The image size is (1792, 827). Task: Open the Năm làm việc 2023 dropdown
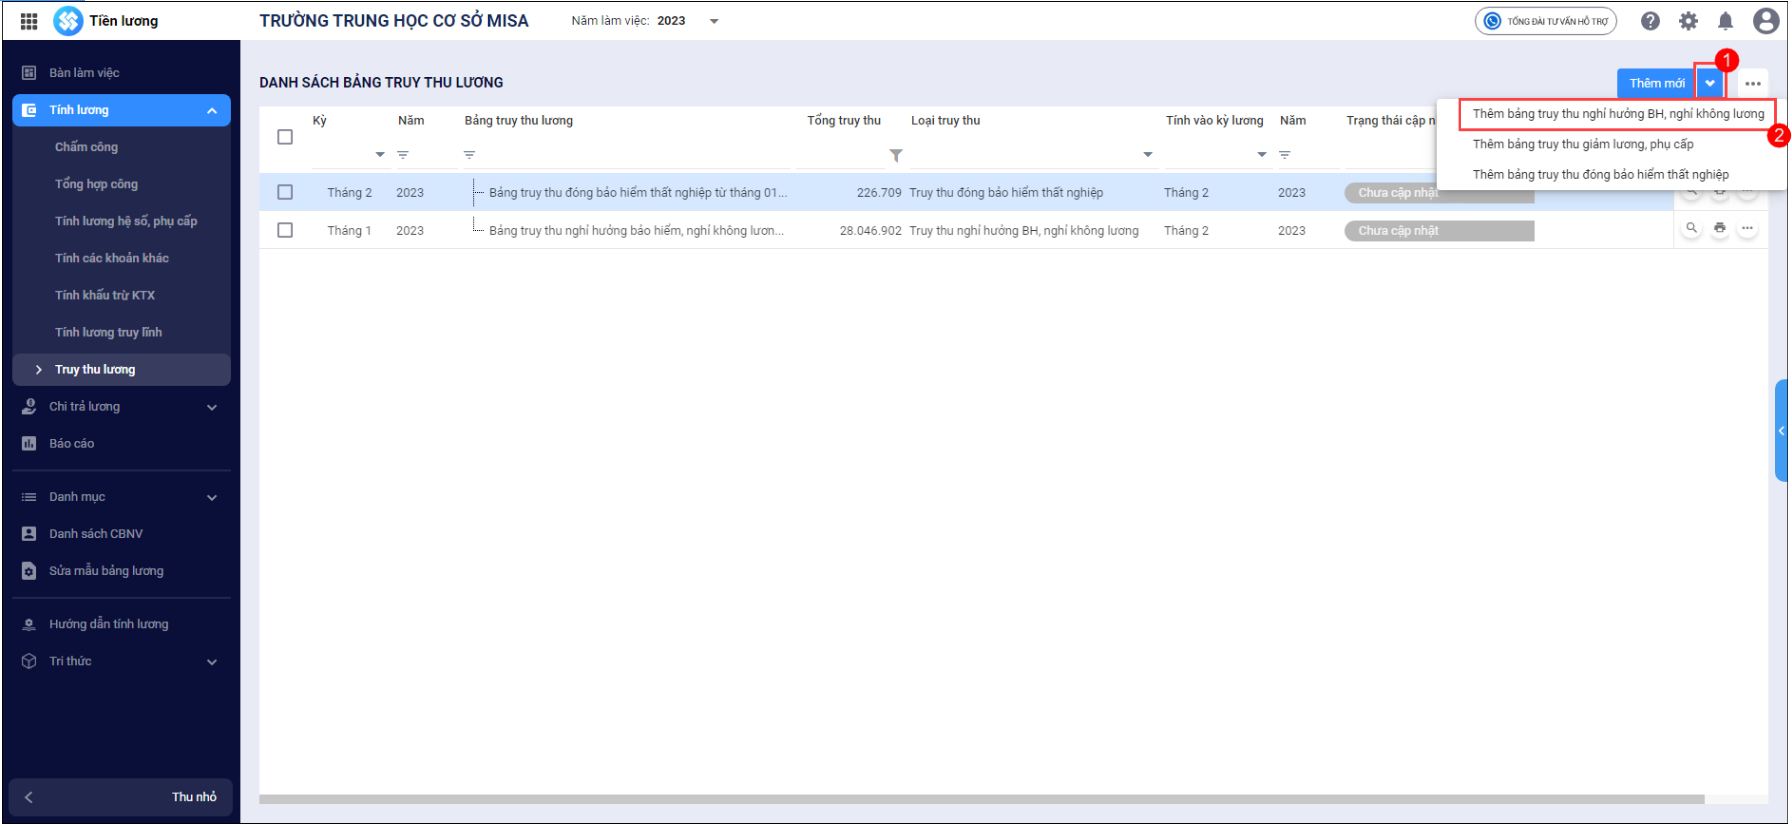coord(714,21)
